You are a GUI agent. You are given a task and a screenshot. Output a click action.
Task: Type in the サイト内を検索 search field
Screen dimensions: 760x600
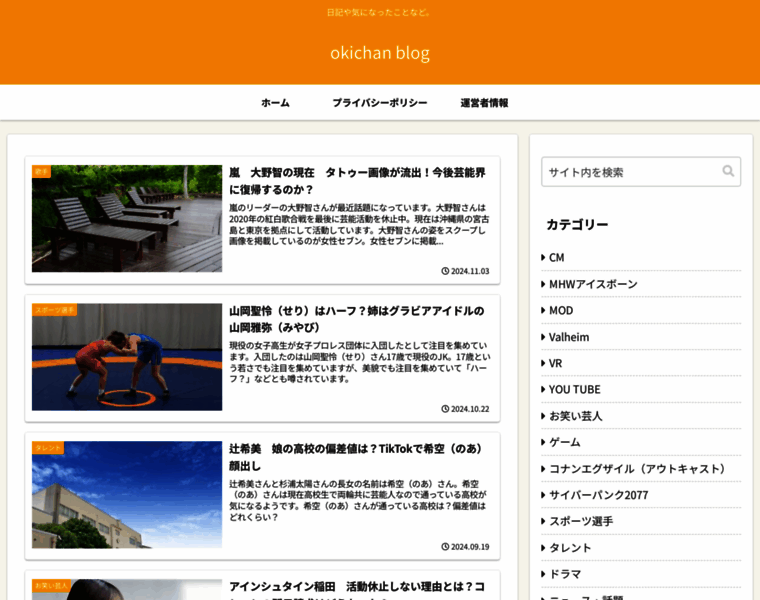tap(630, 172)
